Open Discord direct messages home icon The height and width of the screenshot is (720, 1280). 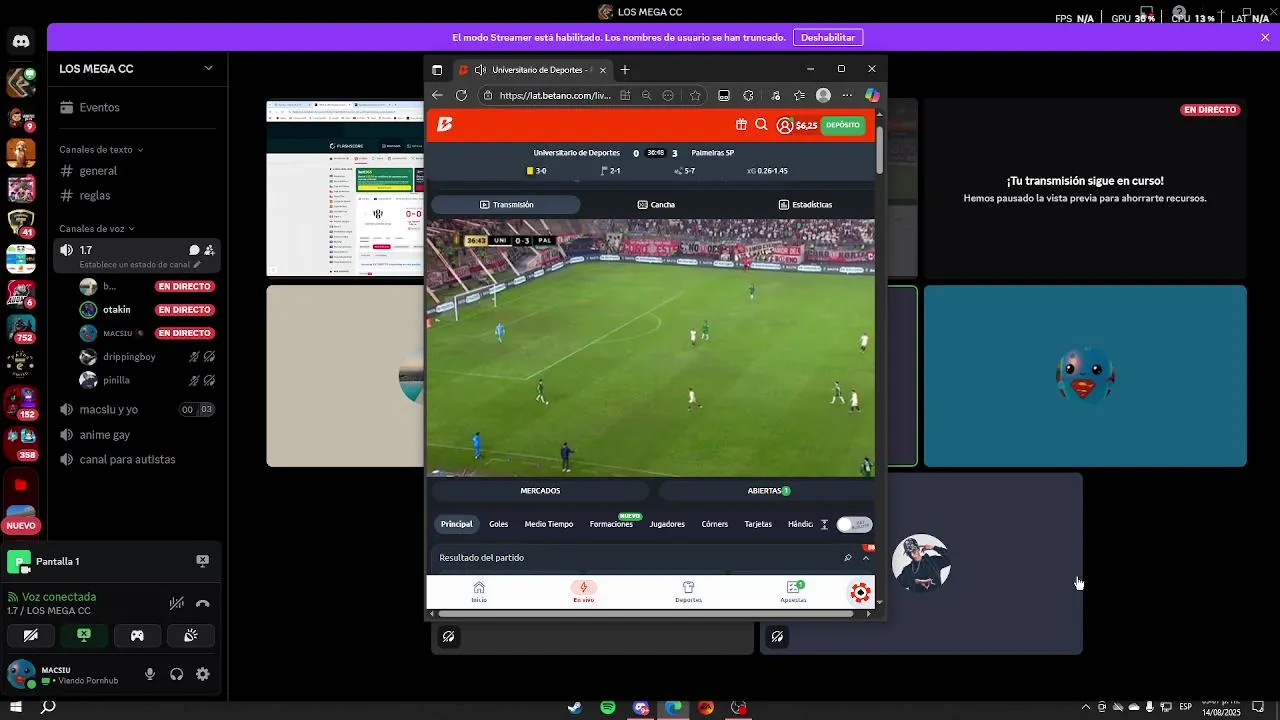coord(21,41)
